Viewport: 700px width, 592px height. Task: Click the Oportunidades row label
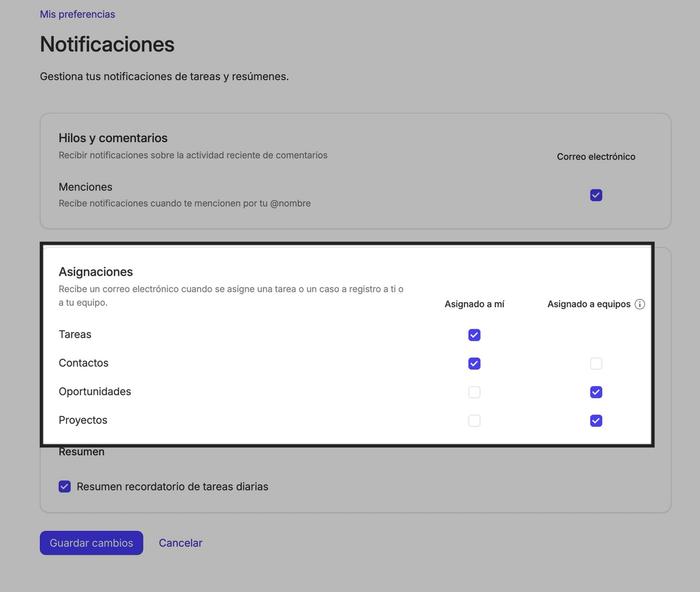(x=95, y=392)
